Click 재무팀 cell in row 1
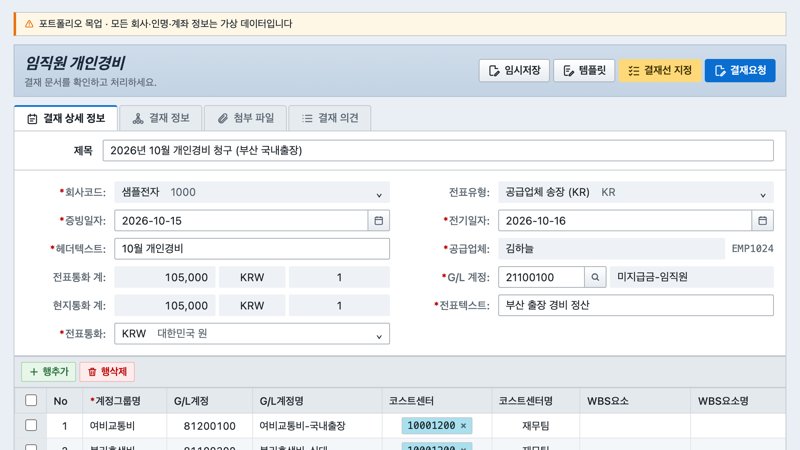 (x=536, y=426)
